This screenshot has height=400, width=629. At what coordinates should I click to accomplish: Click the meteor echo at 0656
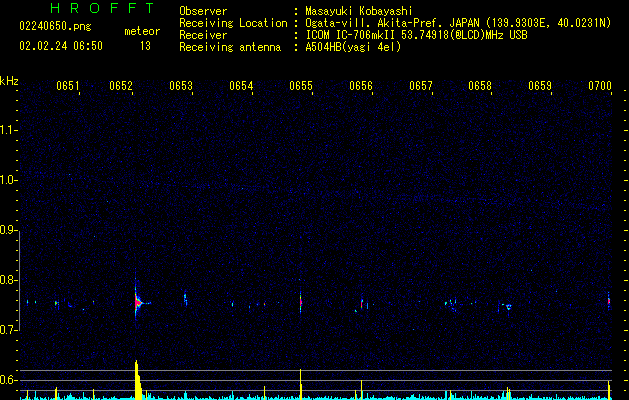[x=362, y=304]
